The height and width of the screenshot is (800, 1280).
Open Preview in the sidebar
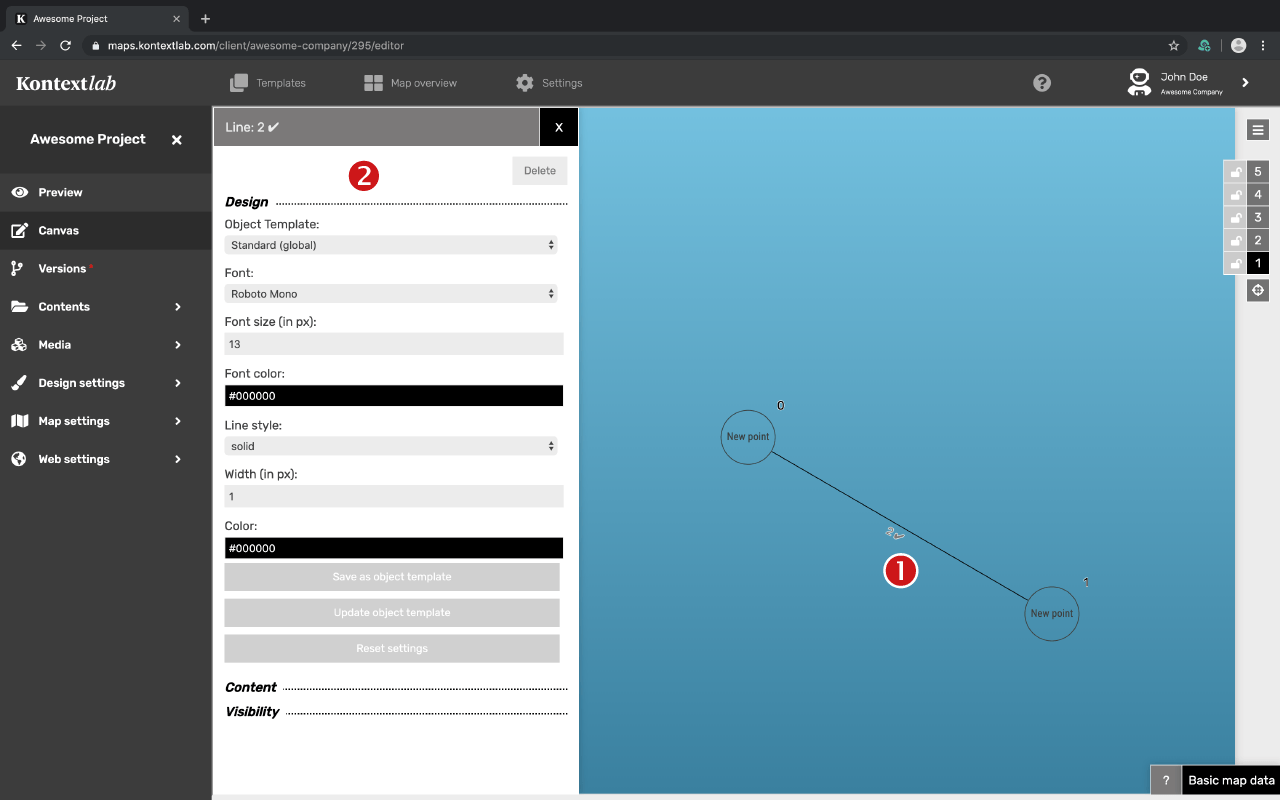click(x=105, y=192)
